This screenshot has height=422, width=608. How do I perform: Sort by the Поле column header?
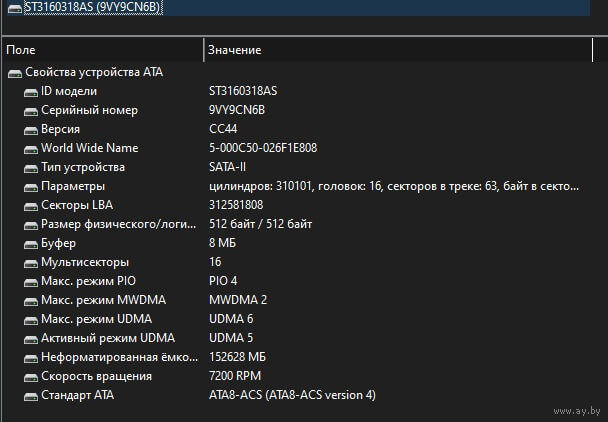coord(100,49)
